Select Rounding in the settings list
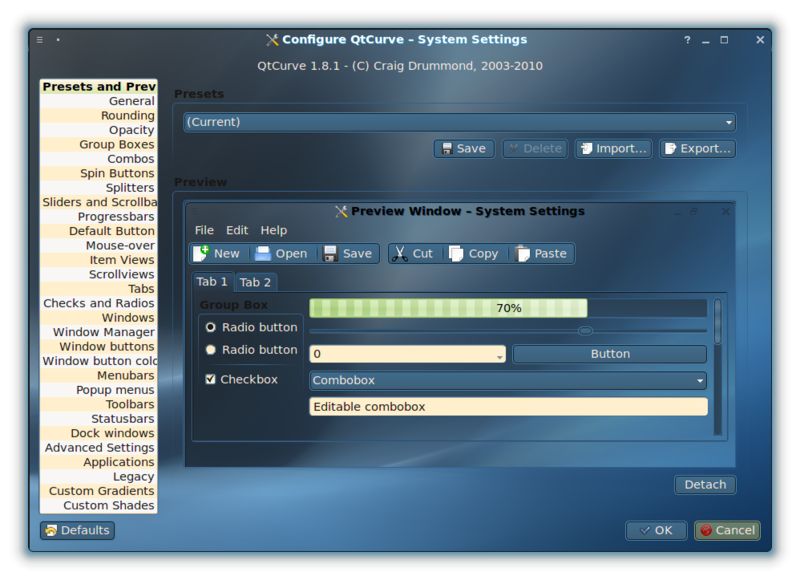 98,115
